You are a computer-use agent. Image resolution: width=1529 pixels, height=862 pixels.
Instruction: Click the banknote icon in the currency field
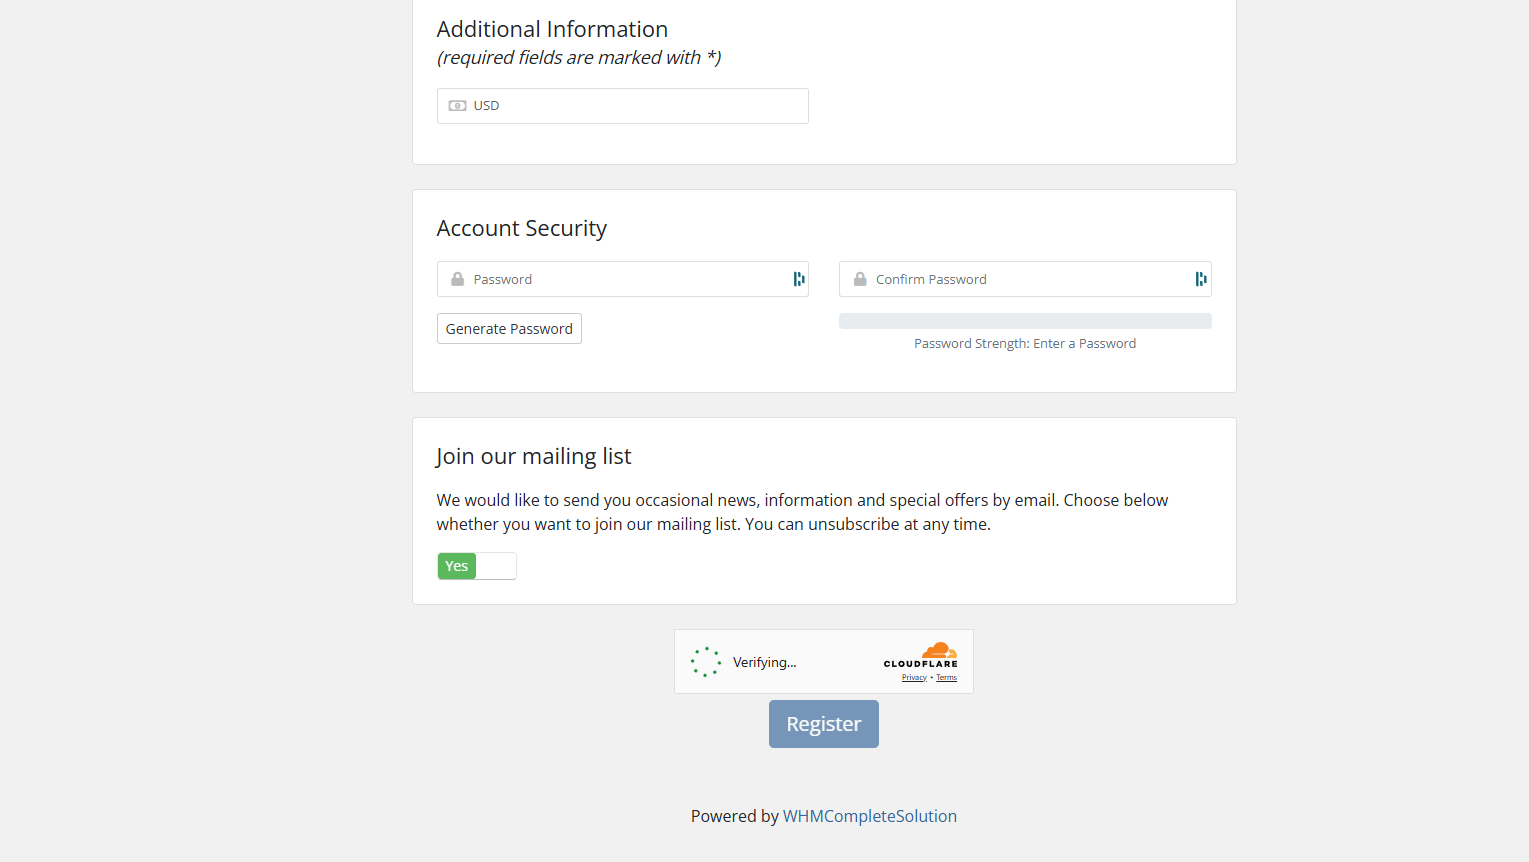point(457,106)
